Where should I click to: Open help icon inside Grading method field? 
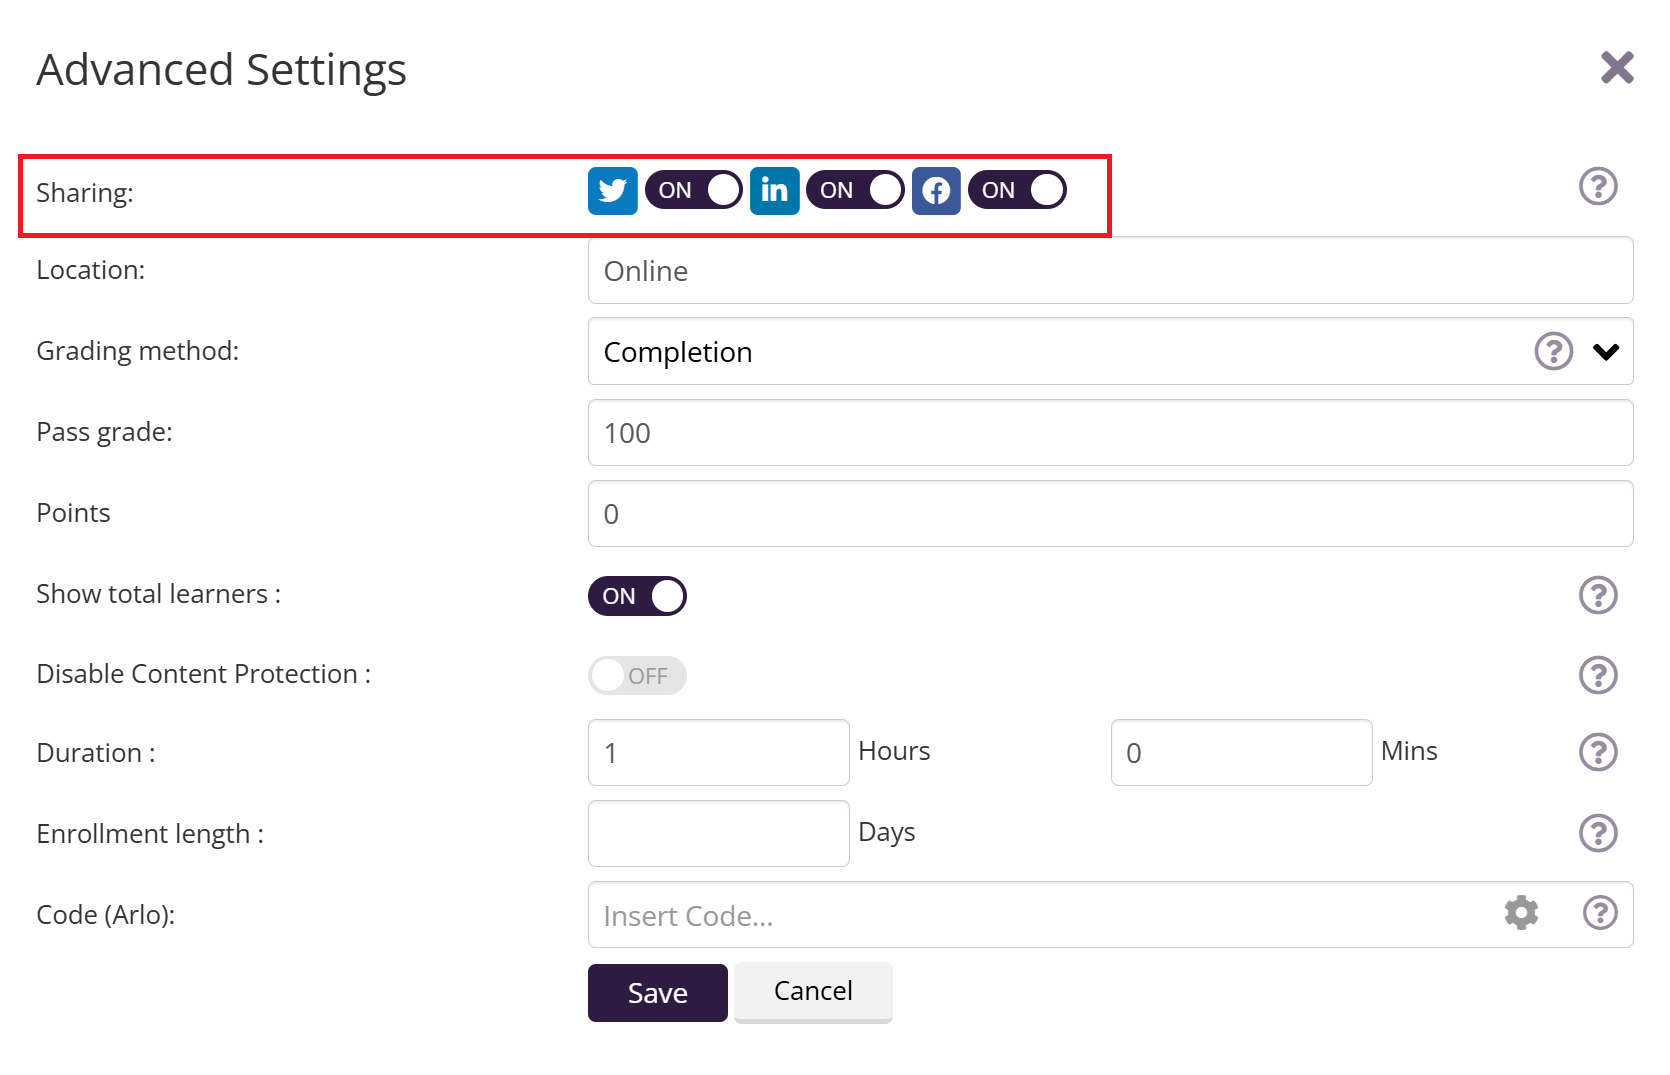1553,351
